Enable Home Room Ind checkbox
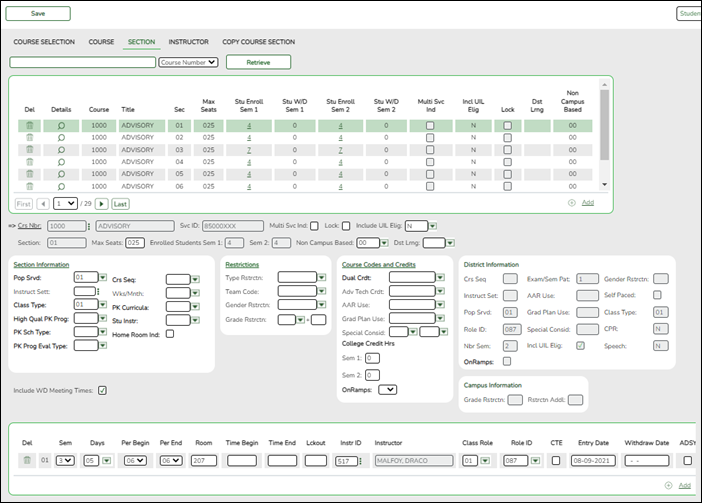Image resolution: width=702 pixels, height=503 pixels. point(170,334)
